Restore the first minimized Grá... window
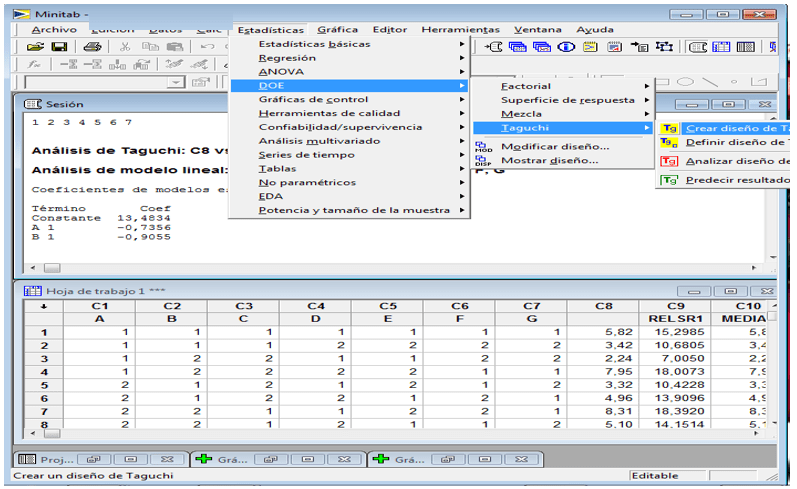The width and height of the screenshot is (797, 489). [x=270, y=460]
